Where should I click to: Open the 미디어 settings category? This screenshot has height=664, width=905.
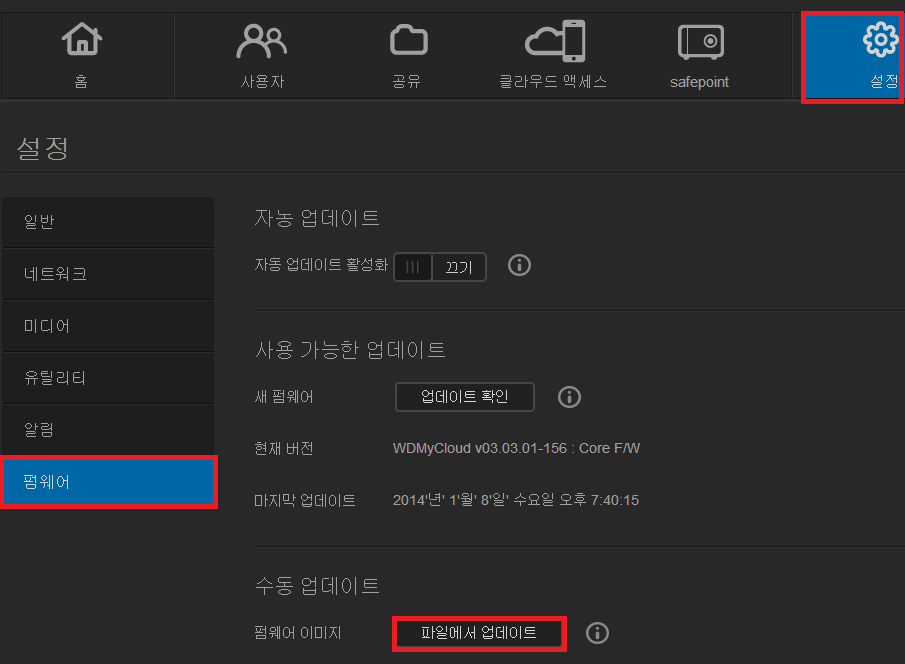point(107,326)
